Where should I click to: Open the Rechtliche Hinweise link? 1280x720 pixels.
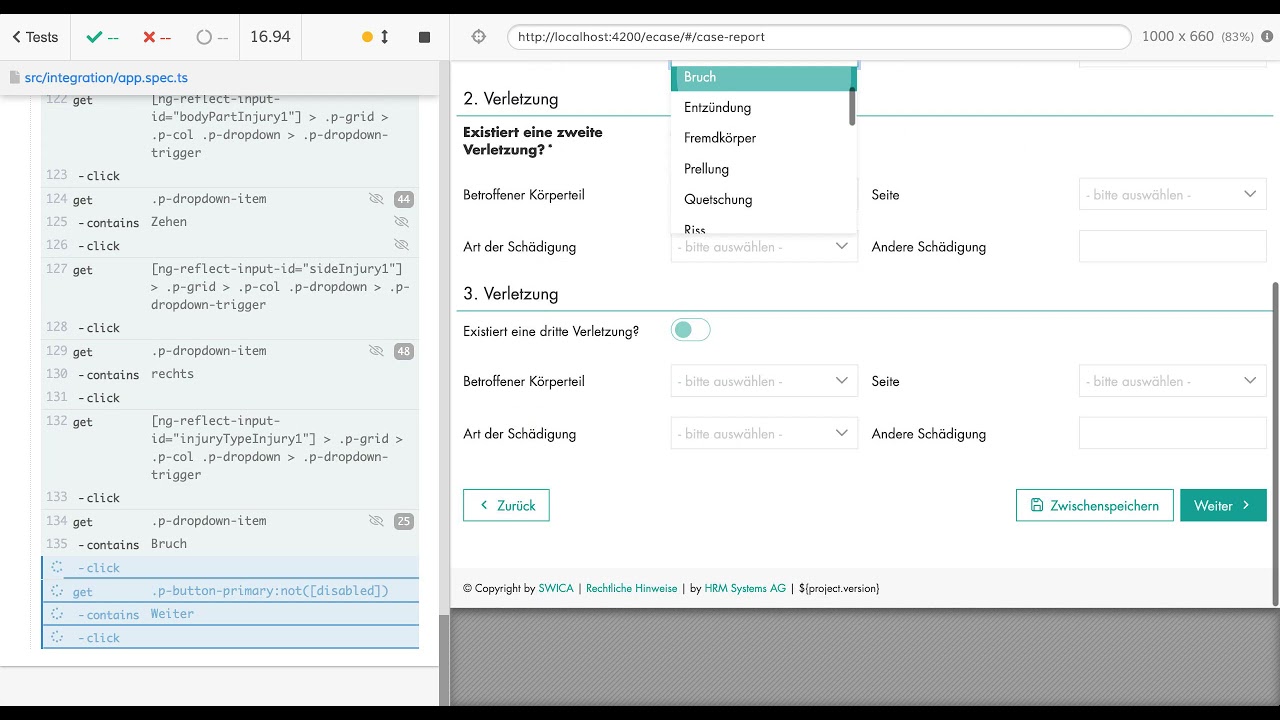point(631,588)
